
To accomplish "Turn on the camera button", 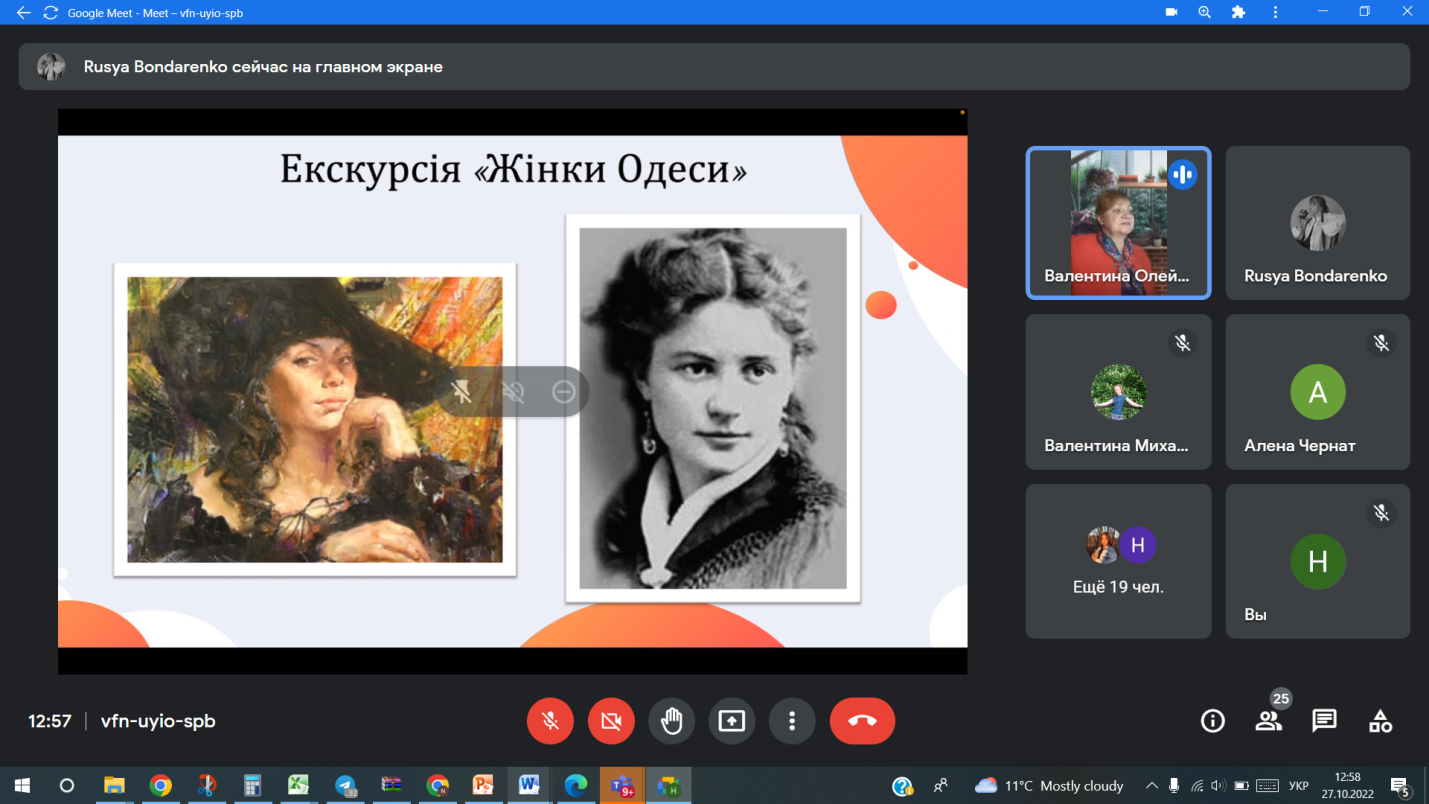I will coord(611,721).
